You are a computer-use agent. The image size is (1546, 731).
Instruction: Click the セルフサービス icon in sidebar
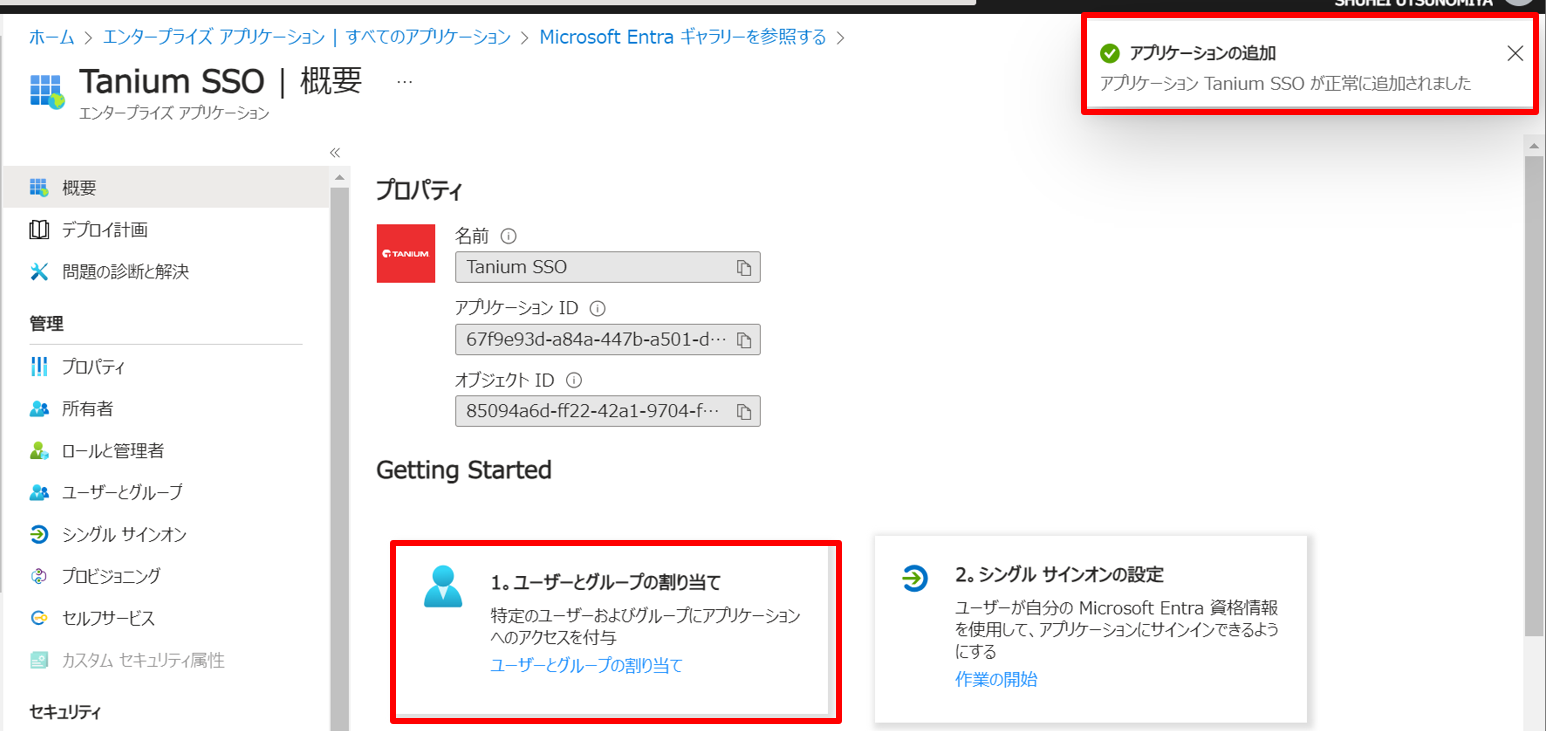pyautogui.click(x=39, y=618)
